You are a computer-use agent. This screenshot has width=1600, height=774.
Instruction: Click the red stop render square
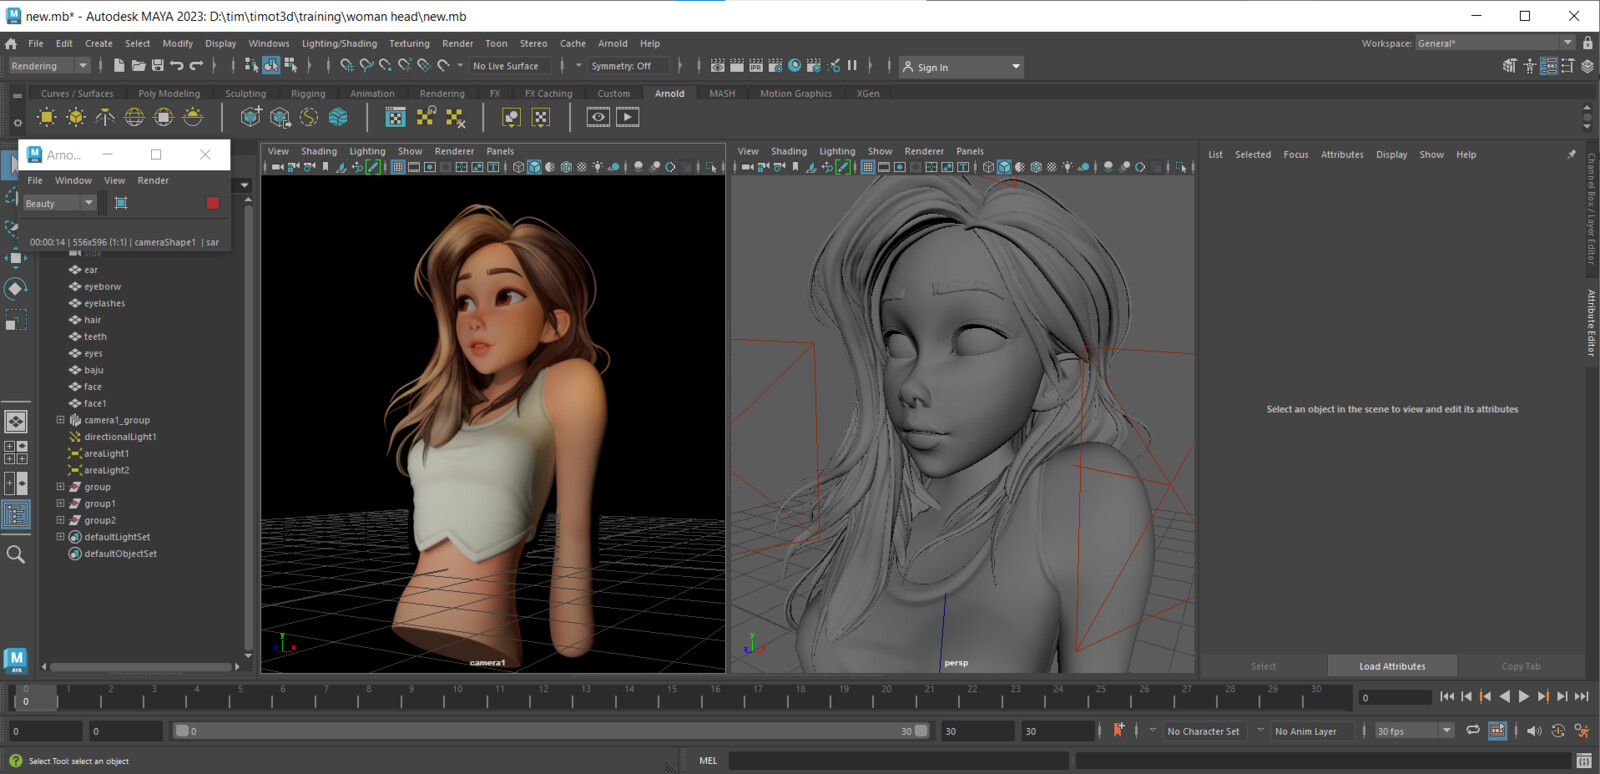coord(212,203)
